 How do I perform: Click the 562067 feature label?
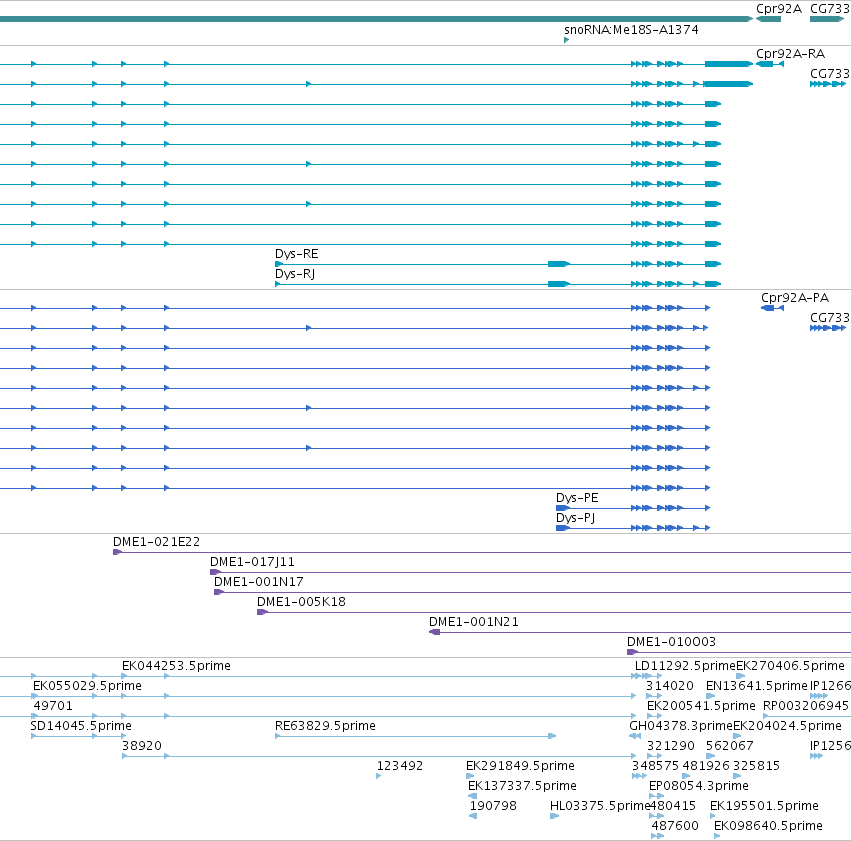pyautogui.click(x=729, y=746)
